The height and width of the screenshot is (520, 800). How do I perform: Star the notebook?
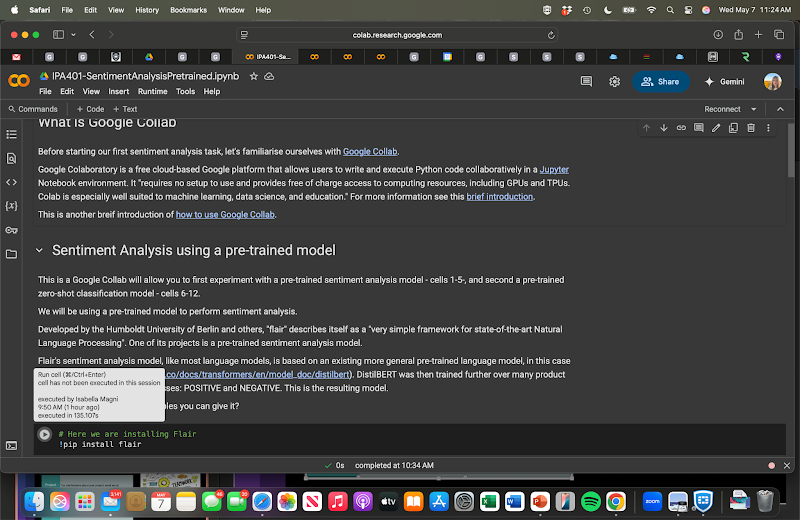pos(254,77)
